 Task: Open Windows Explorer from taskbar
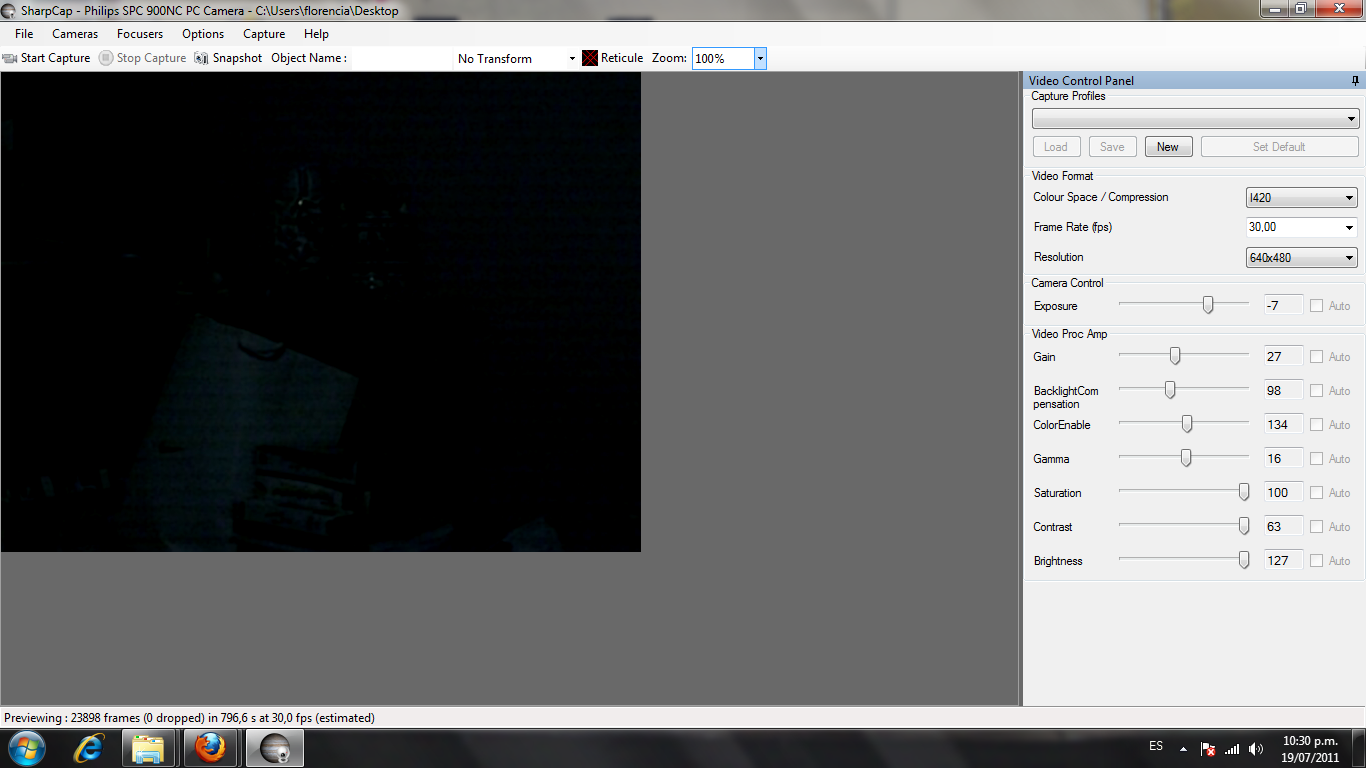(148, 748)
